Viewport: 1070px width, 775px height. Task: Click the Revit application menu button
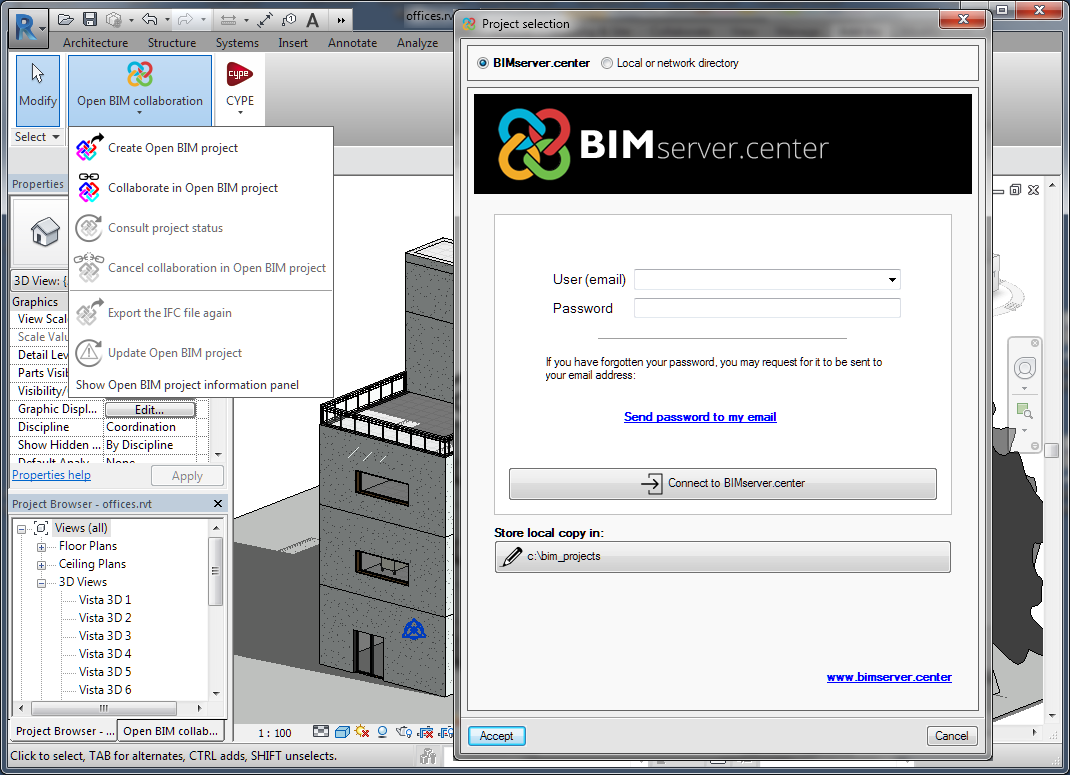click(28, 25)
